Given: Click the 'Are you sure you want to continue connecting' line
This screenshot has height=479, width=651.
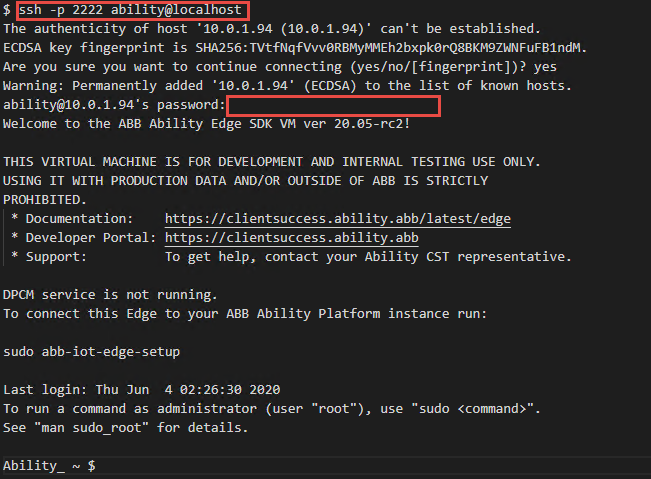Looking at the screenshot, I should pyautogui.click(x=280, y=67).
